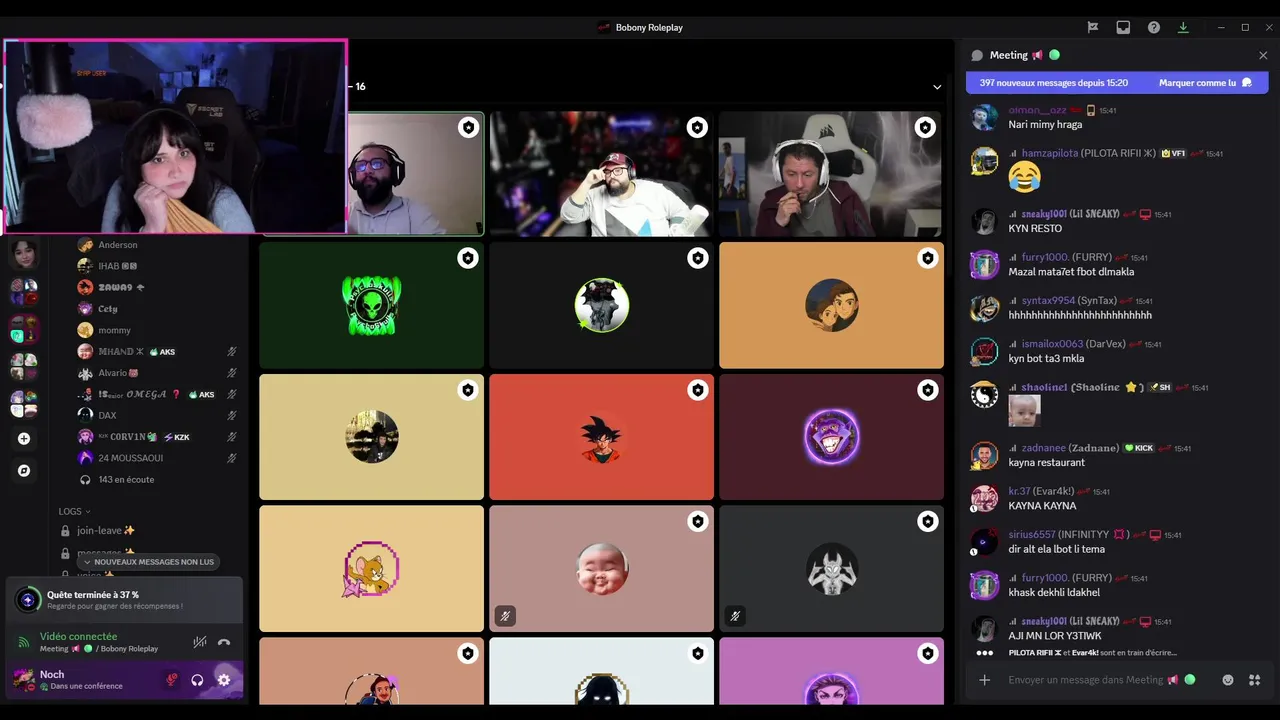Toggle headphones deafen in user panel
The image size is (1280, 720).
[x=197, y=680]
